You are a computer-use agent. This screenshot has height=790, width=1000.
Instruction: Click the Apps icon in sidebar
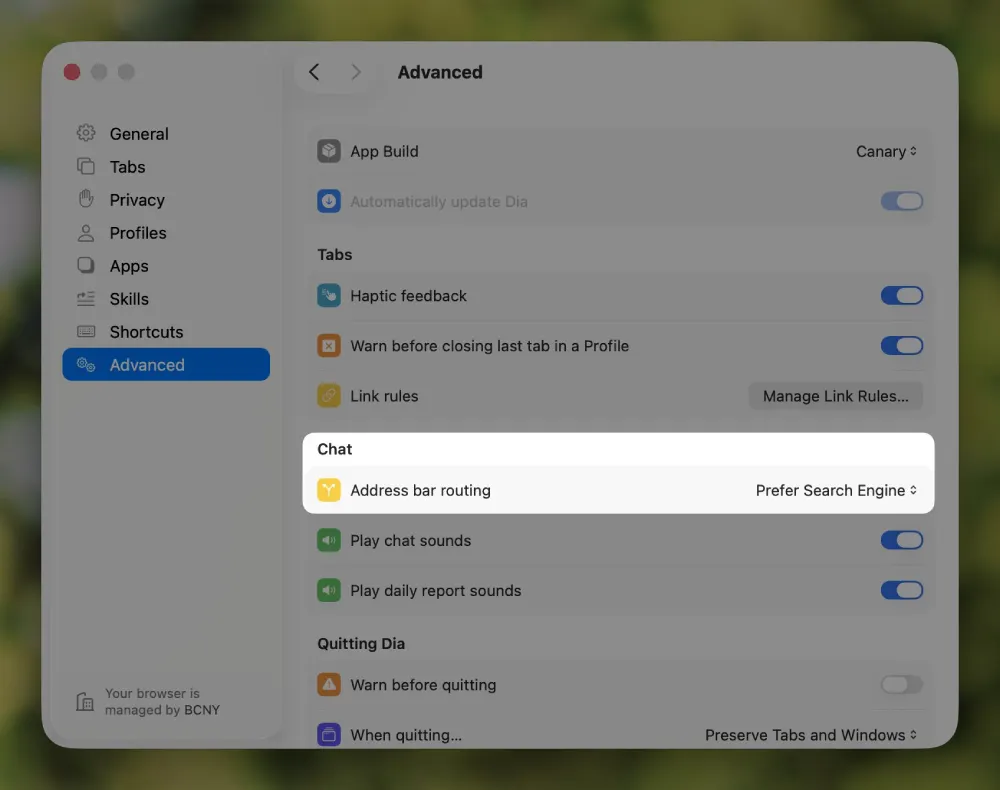pyautogui.click(x=85, y=265)
